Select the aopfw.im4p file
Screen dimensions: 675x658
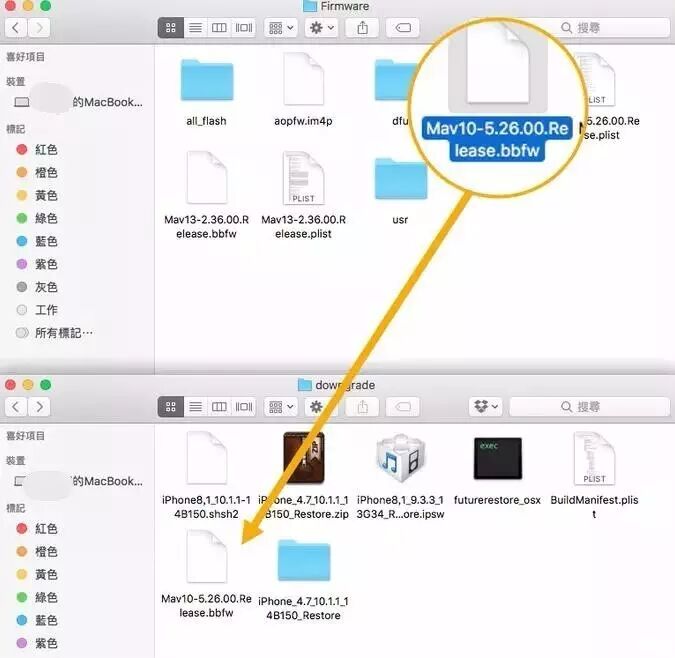tap(303, 79)
